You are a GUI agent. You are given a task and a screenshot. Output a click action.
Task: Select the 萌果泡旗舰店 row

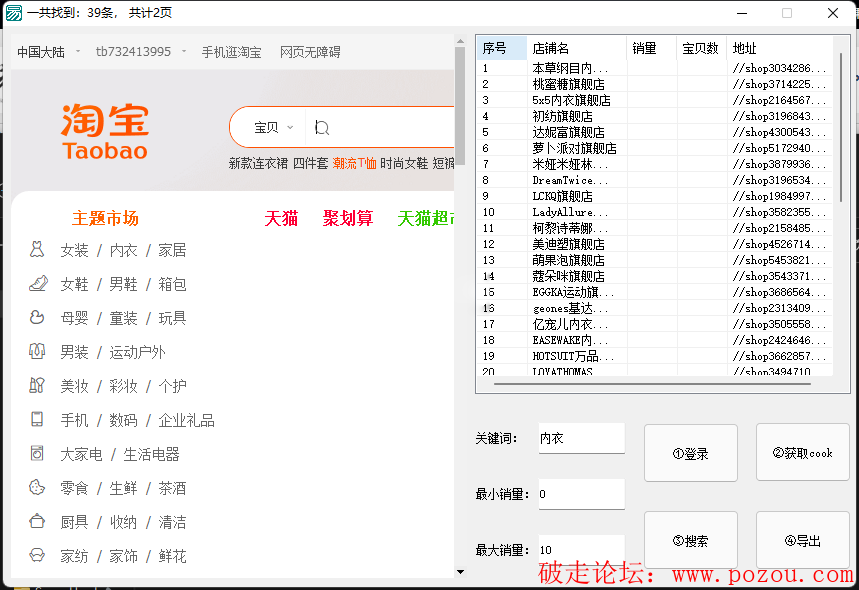(655, 260)
